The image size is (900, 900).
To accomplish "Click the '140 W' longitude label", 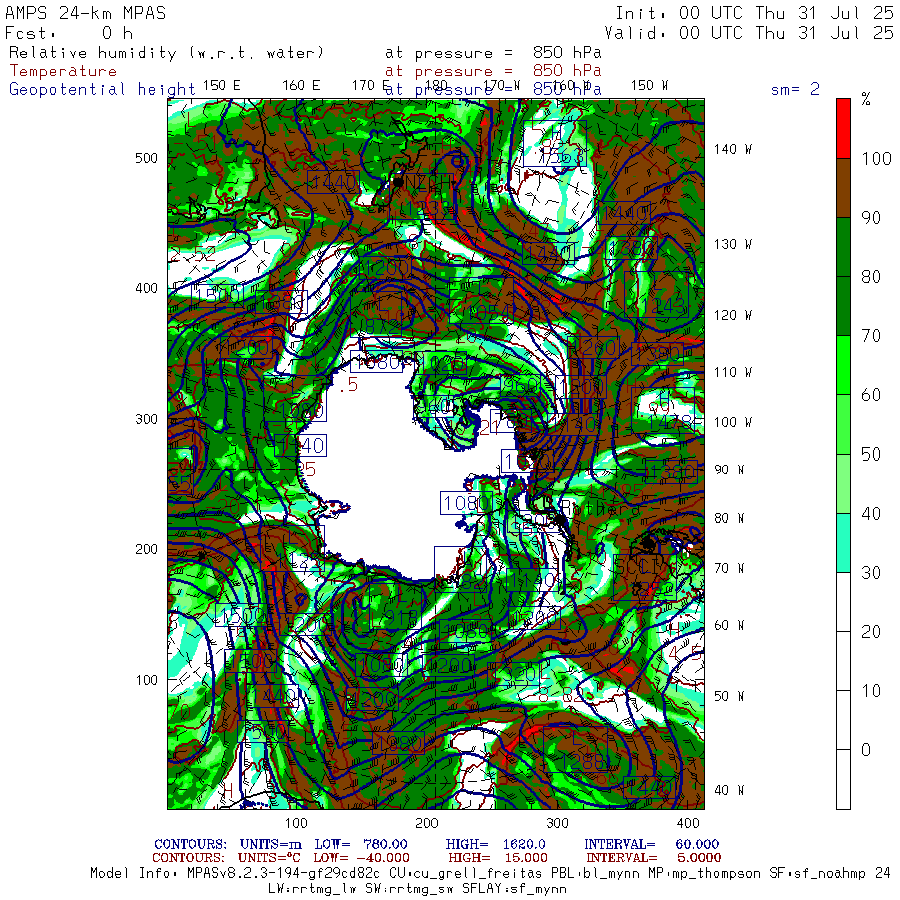I will 733,149.
